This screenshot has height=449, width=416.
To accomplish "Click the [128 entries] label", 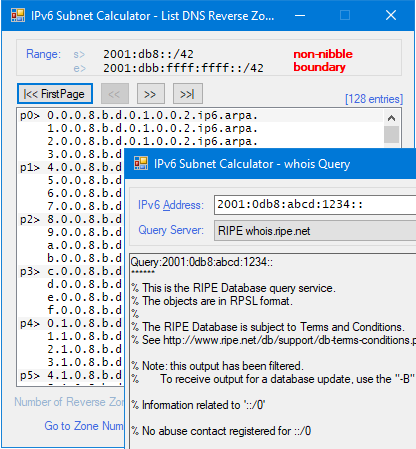I will [x=374, y=99].
